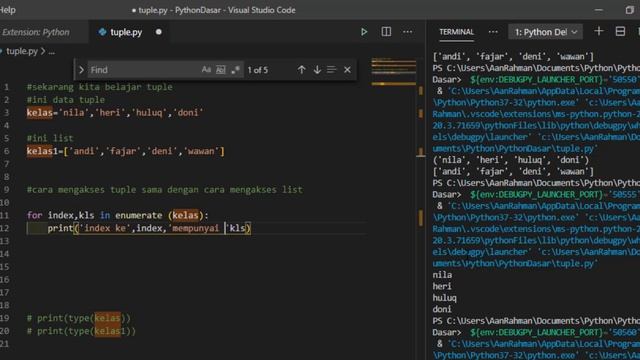Switch to the Extension: Python tab
The width and height of the screenshot is (640, 360).
point(36,32)
